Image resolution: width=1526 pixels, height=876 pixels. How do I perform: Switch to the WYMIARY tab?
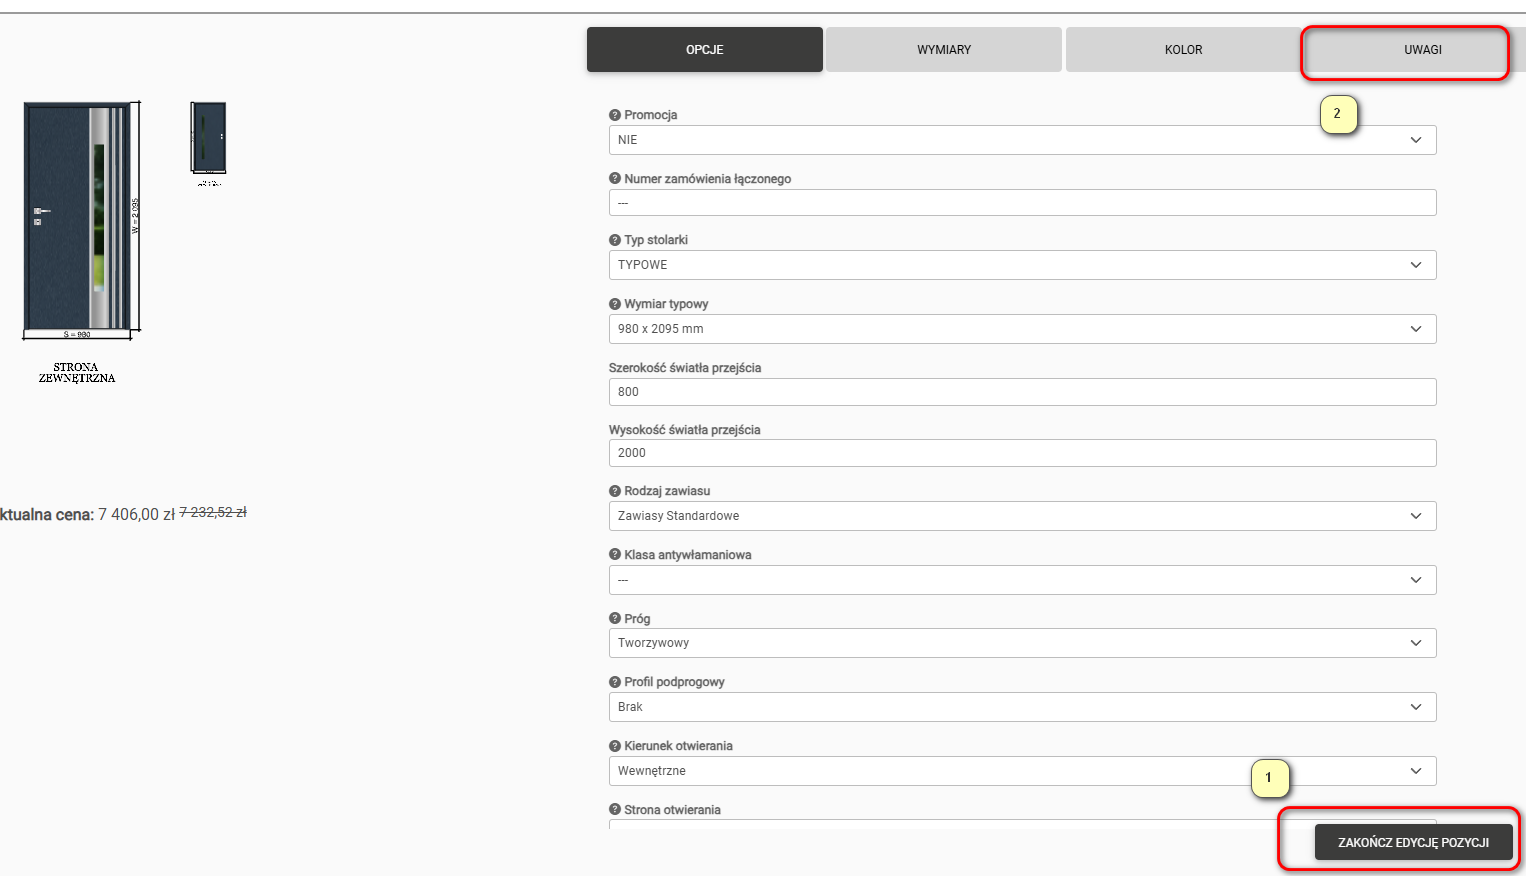[x=944, y=50]
